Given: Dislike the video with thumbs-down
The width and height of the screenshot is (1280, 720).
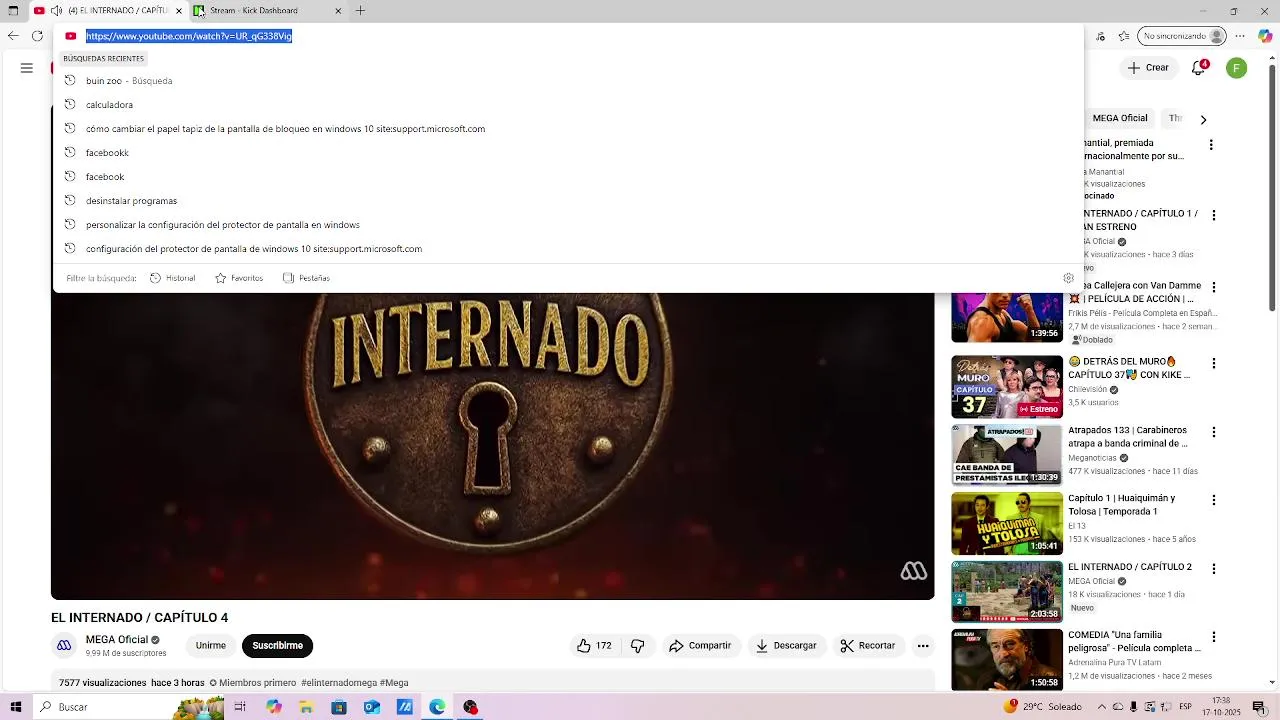Looking at the screenshot, I should coord(638,646).
